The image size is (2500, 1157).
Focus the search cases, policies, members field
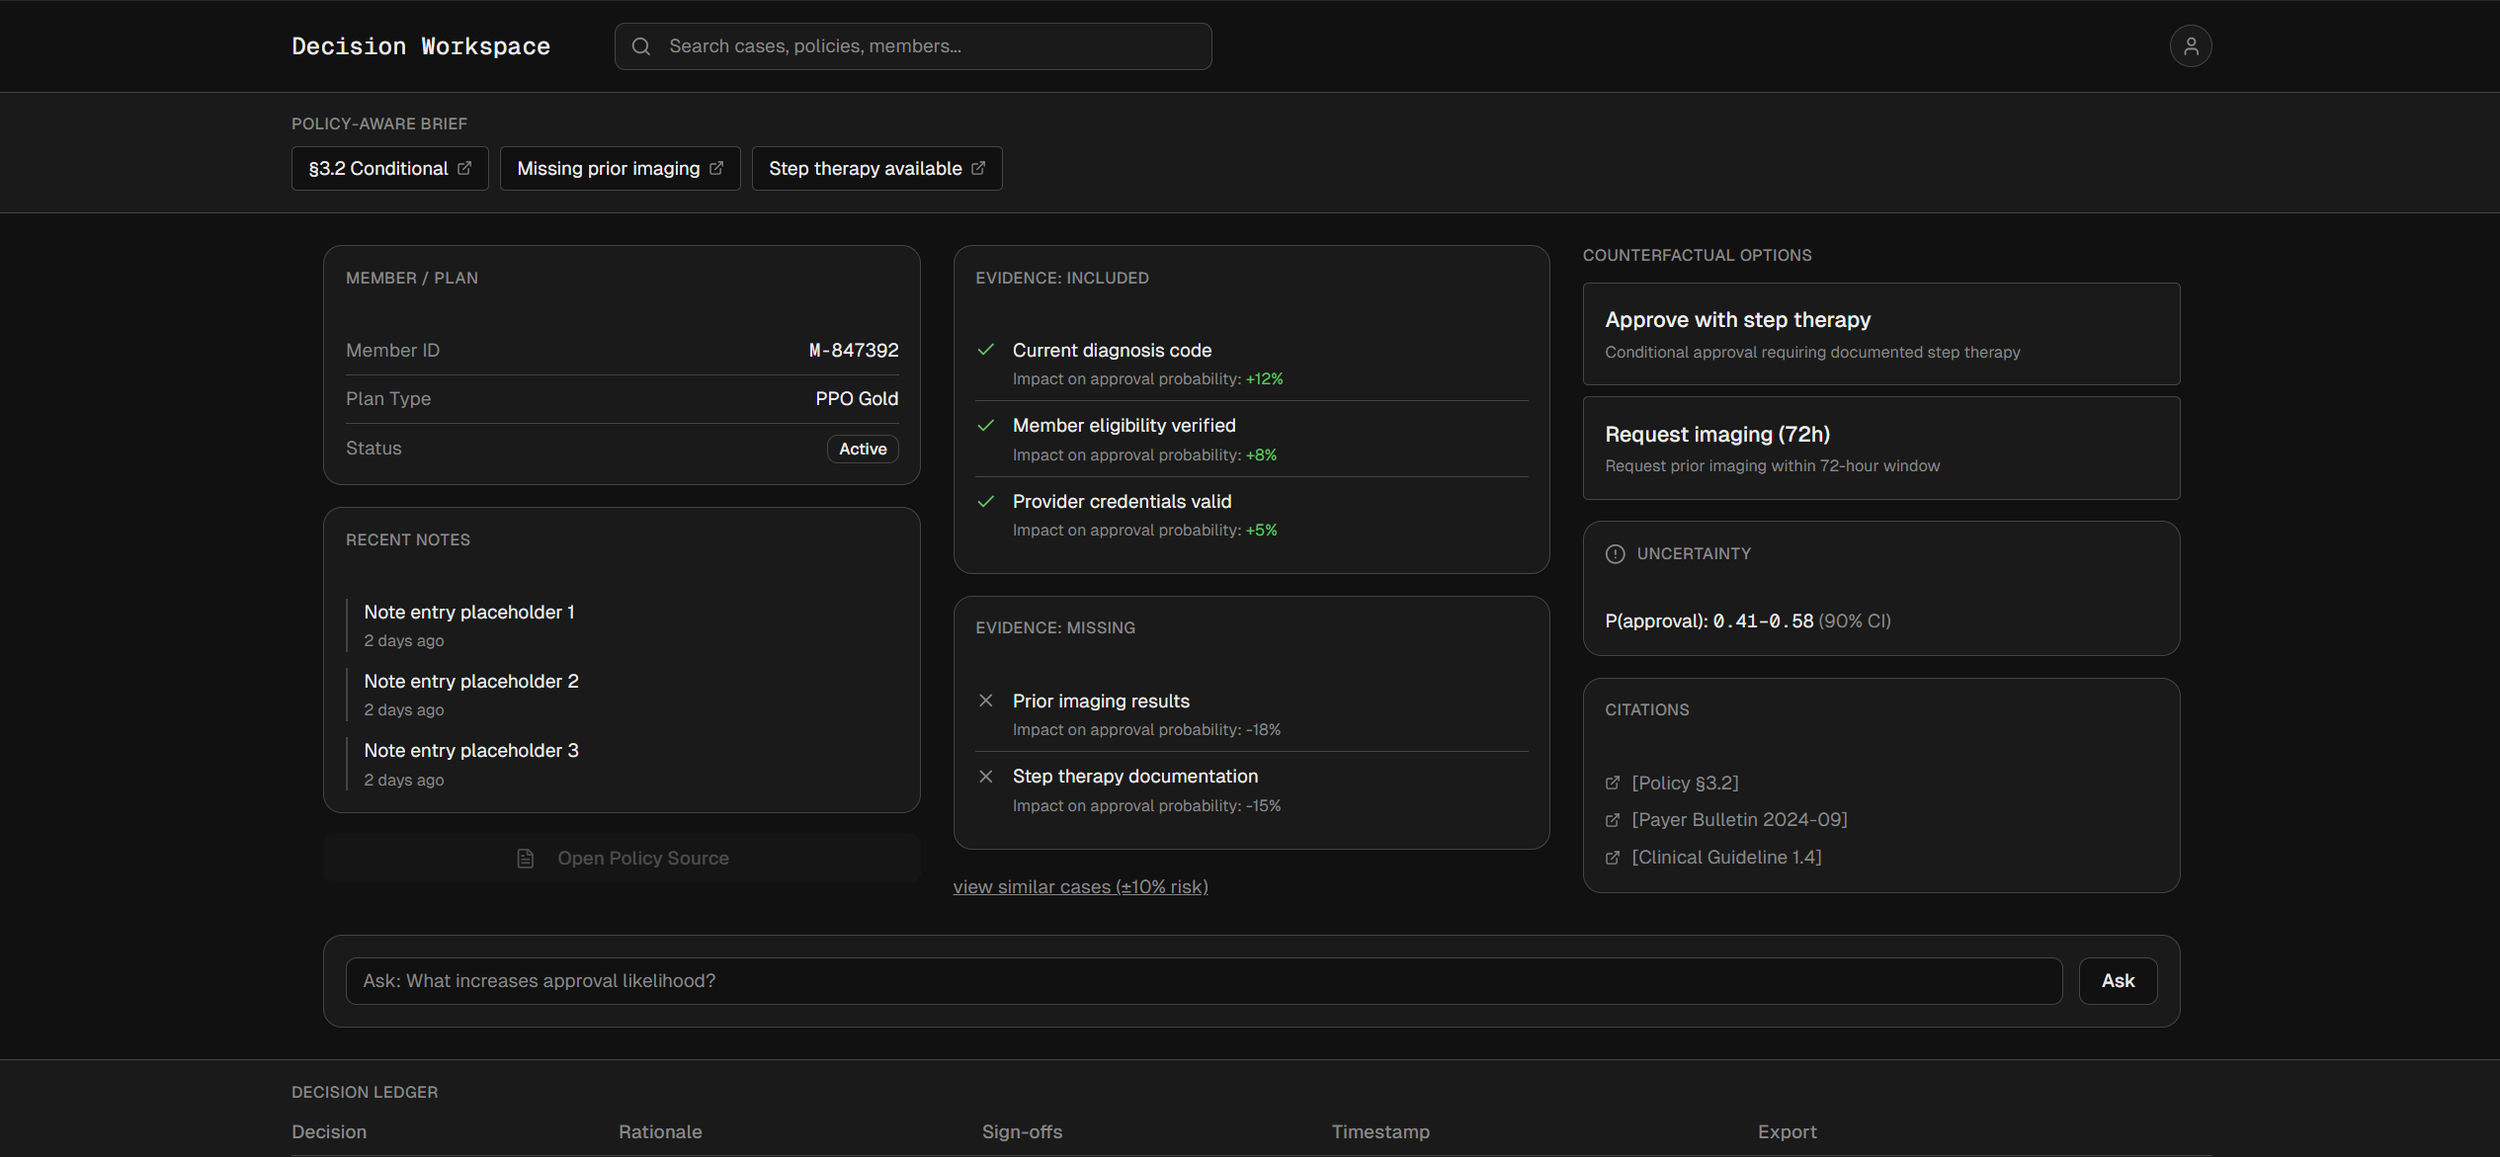click(x=930, y=46)
